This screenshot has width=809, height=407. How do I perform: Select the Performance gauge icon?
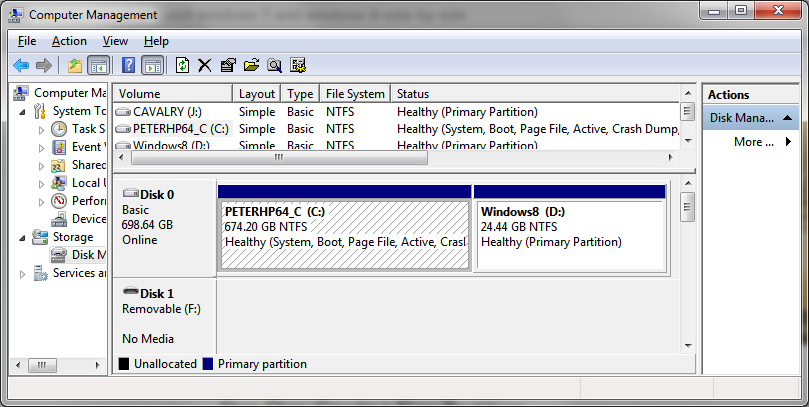tap(59, 201)
